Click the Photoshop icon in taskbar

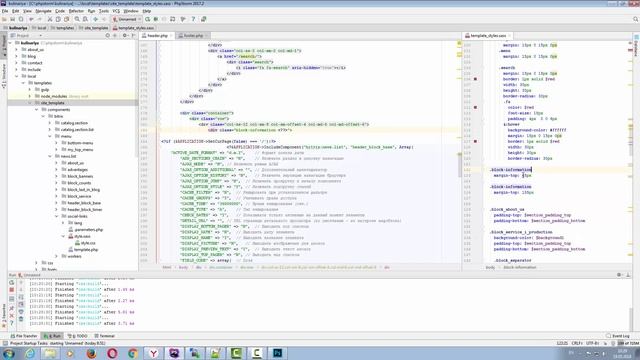pyautogui.click(x=277, y=353)
